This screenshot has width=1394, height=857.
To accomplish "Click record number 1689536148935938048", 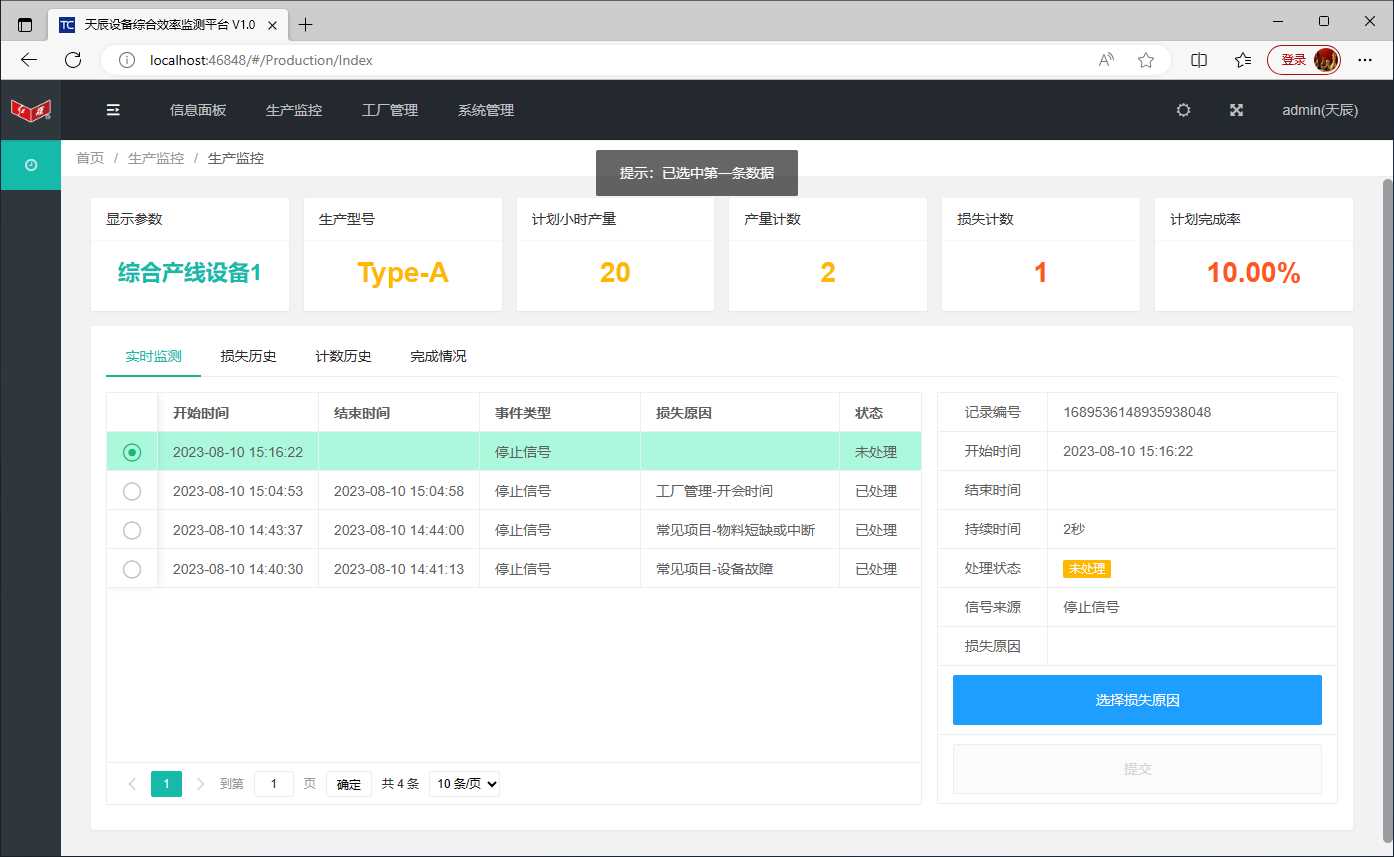I will point(1137,412).
